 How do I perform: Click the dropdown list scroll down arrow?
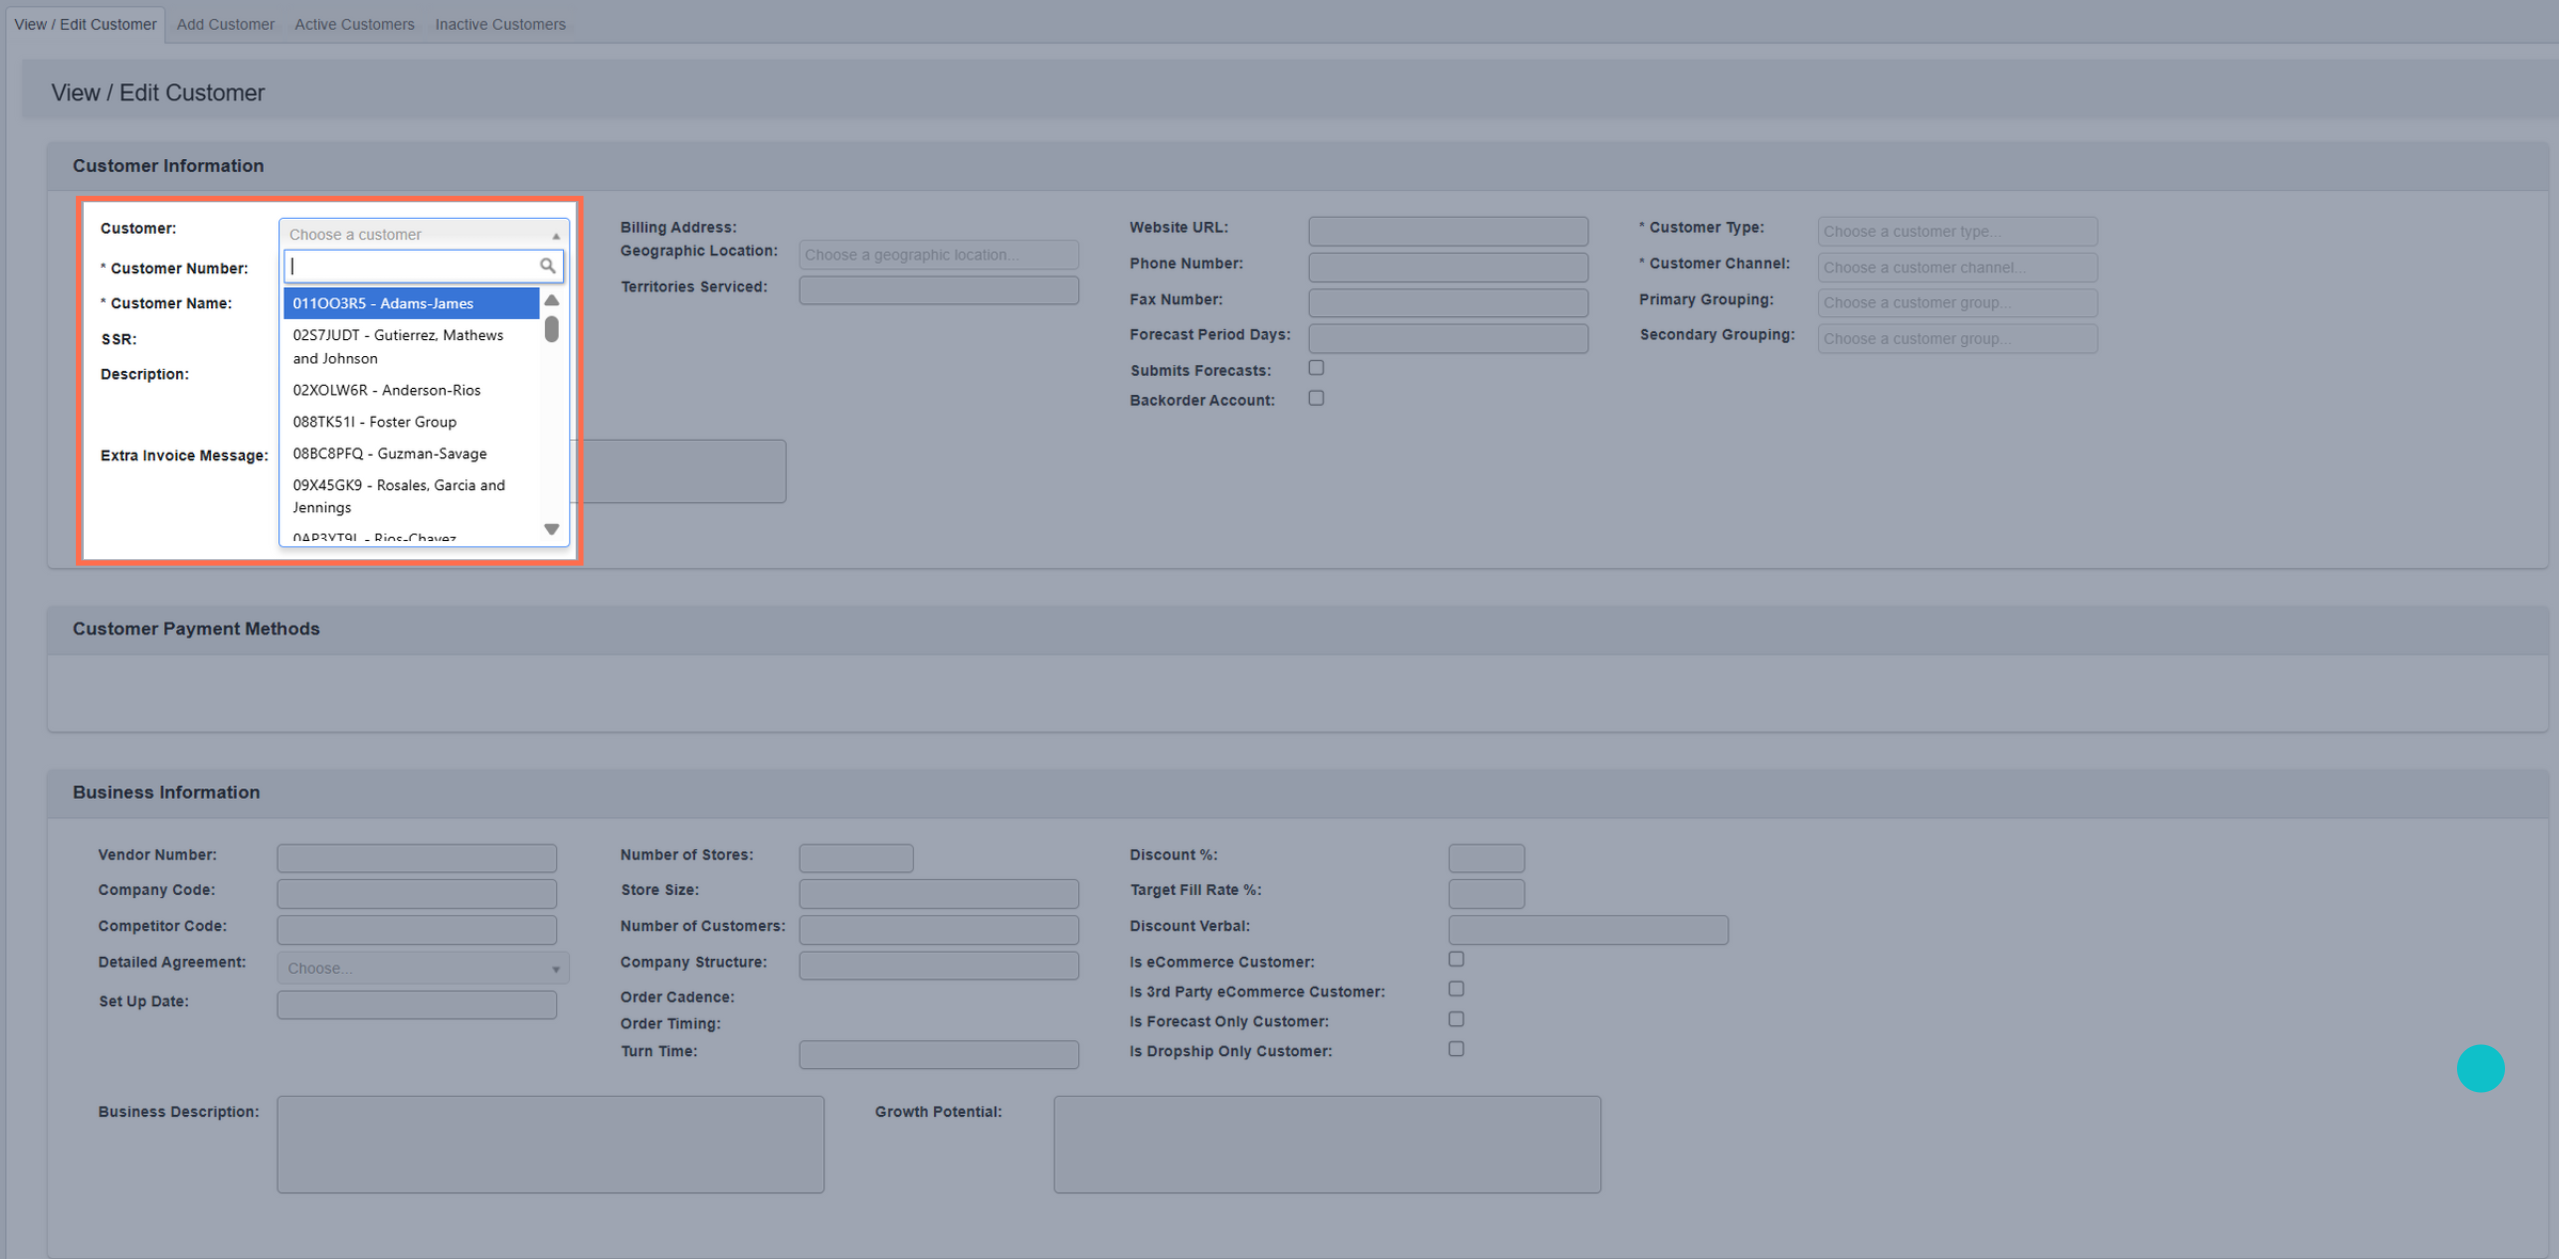tap(551, 529)
